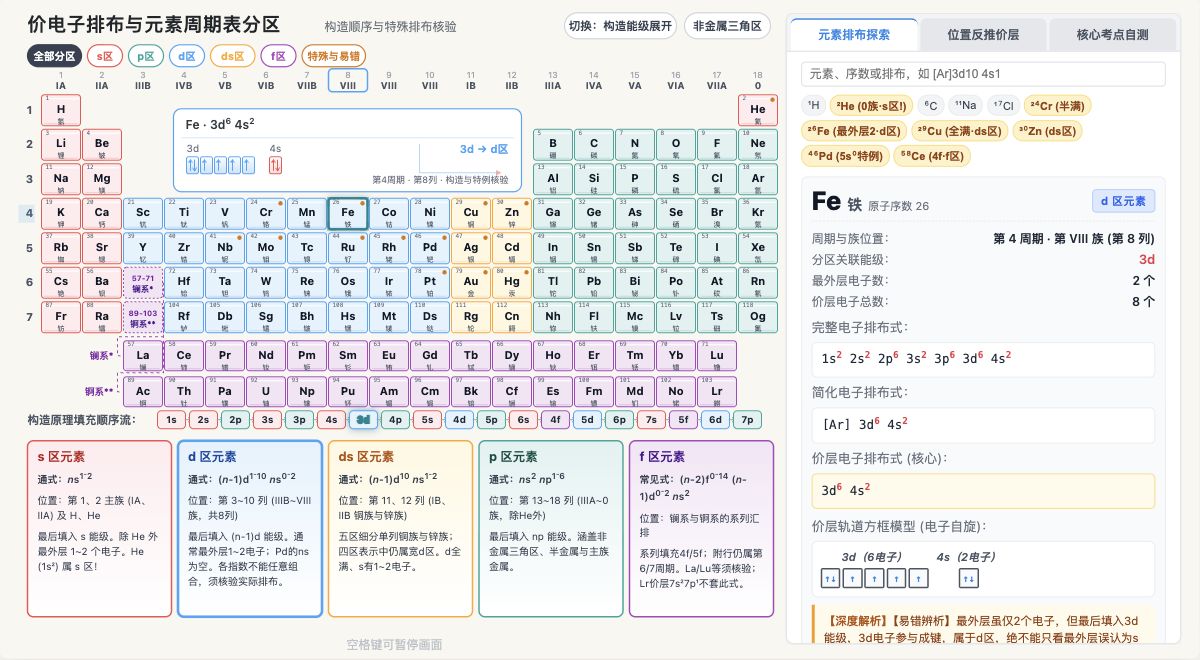
Task: Open the s区元素 info card
Action: (x=98, y=529)
